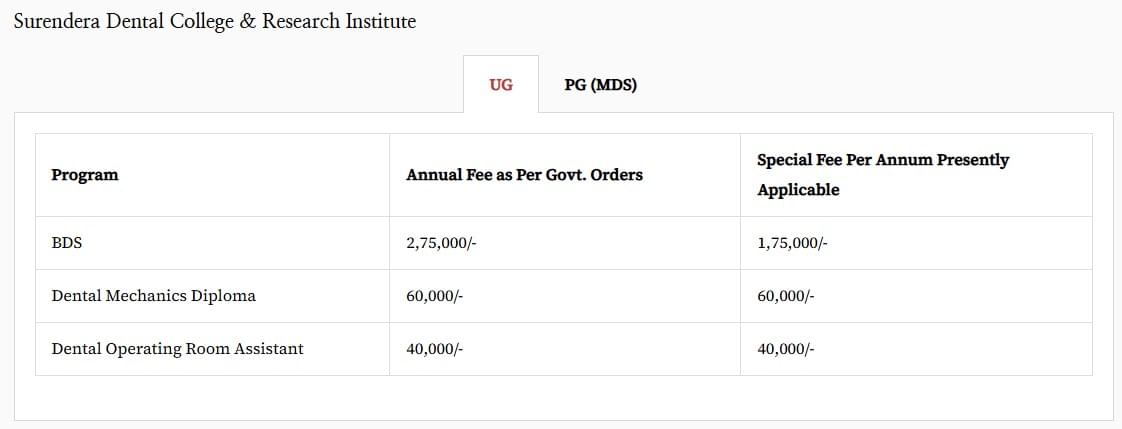This screenshot has width=1122, height=429.
Task: Select the Program column header
Action: (x=85, y=175)
